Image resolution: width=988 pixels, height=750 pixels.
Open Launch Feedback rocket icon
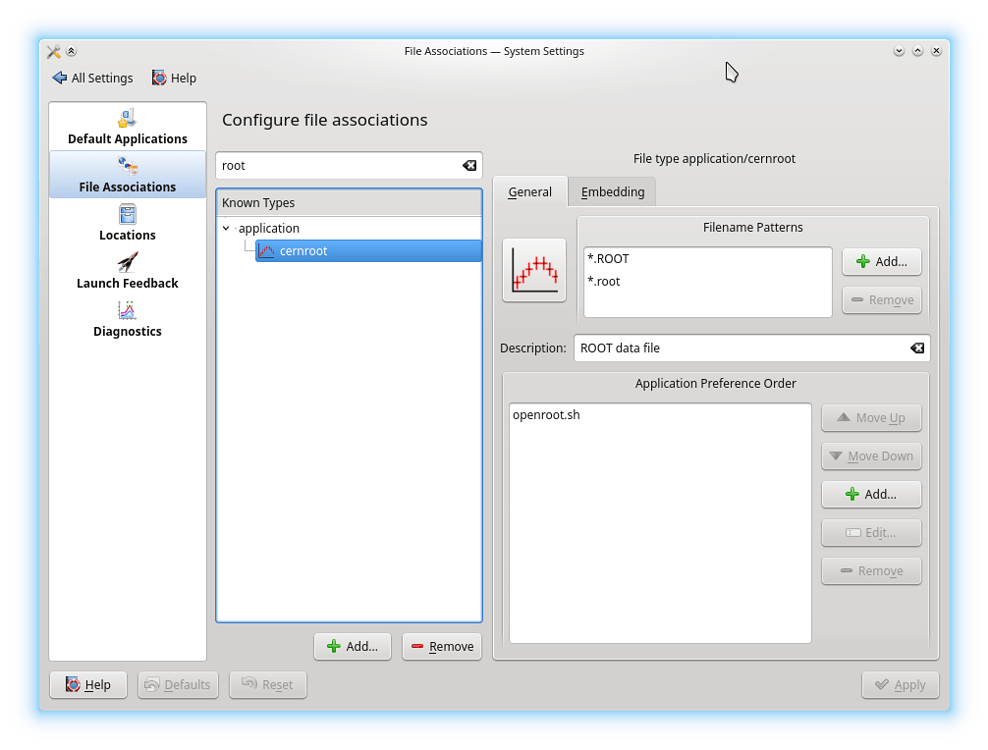pyautogui.click(x=127, y=262)
